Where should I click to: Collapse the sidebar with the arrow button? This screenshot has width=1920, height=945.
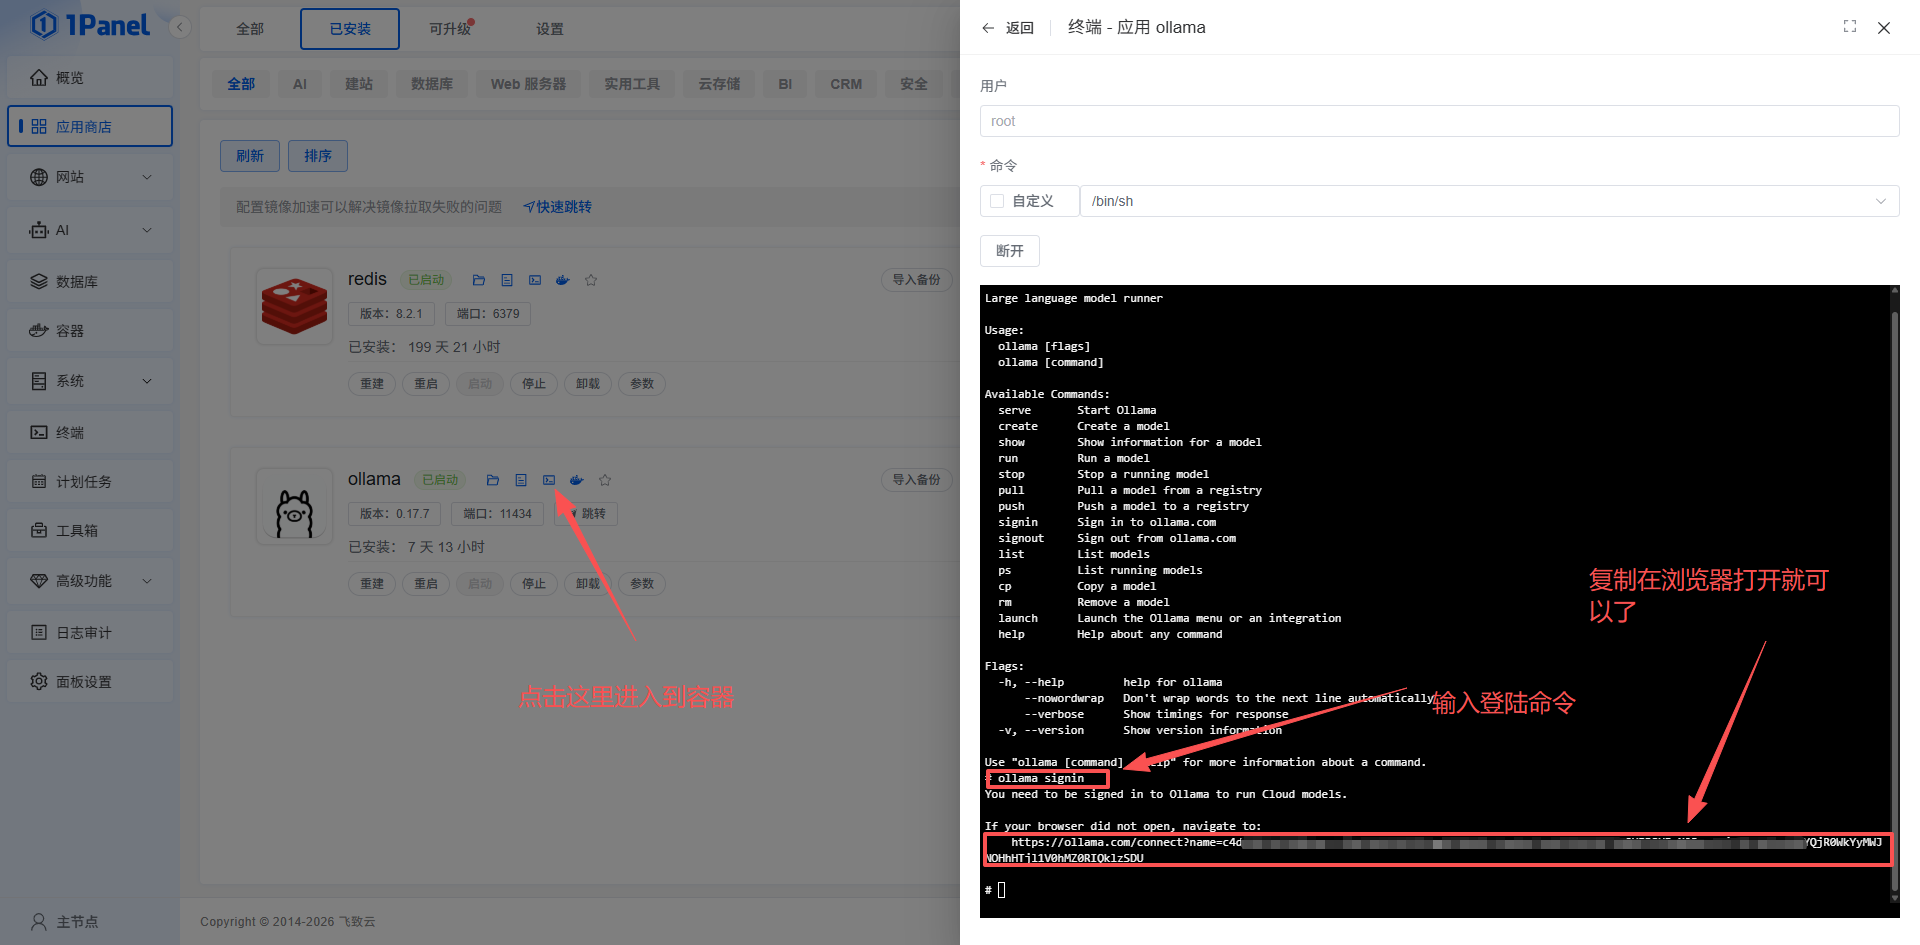pos(180,27)
